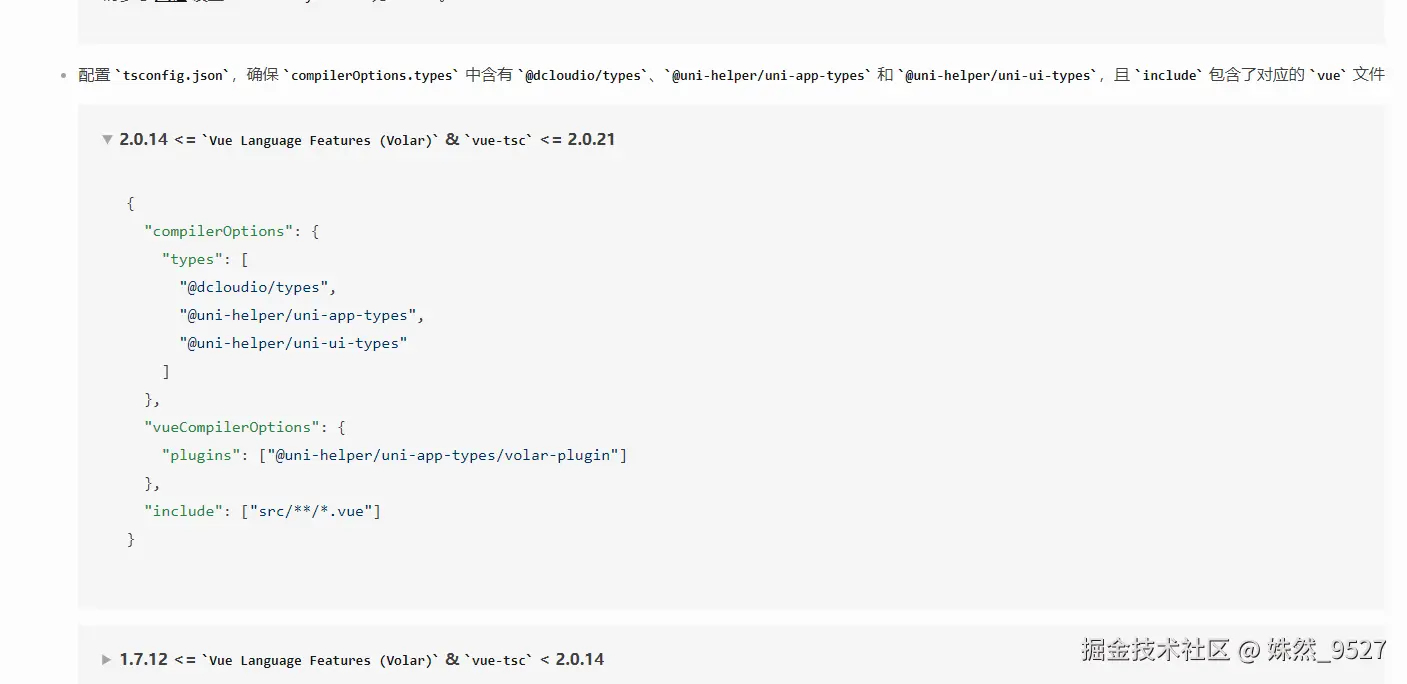Click "@uni-helper/uni-ui-types" in the types array
Viewport: 1407px width, 684px height.
(x=293, y=343)
